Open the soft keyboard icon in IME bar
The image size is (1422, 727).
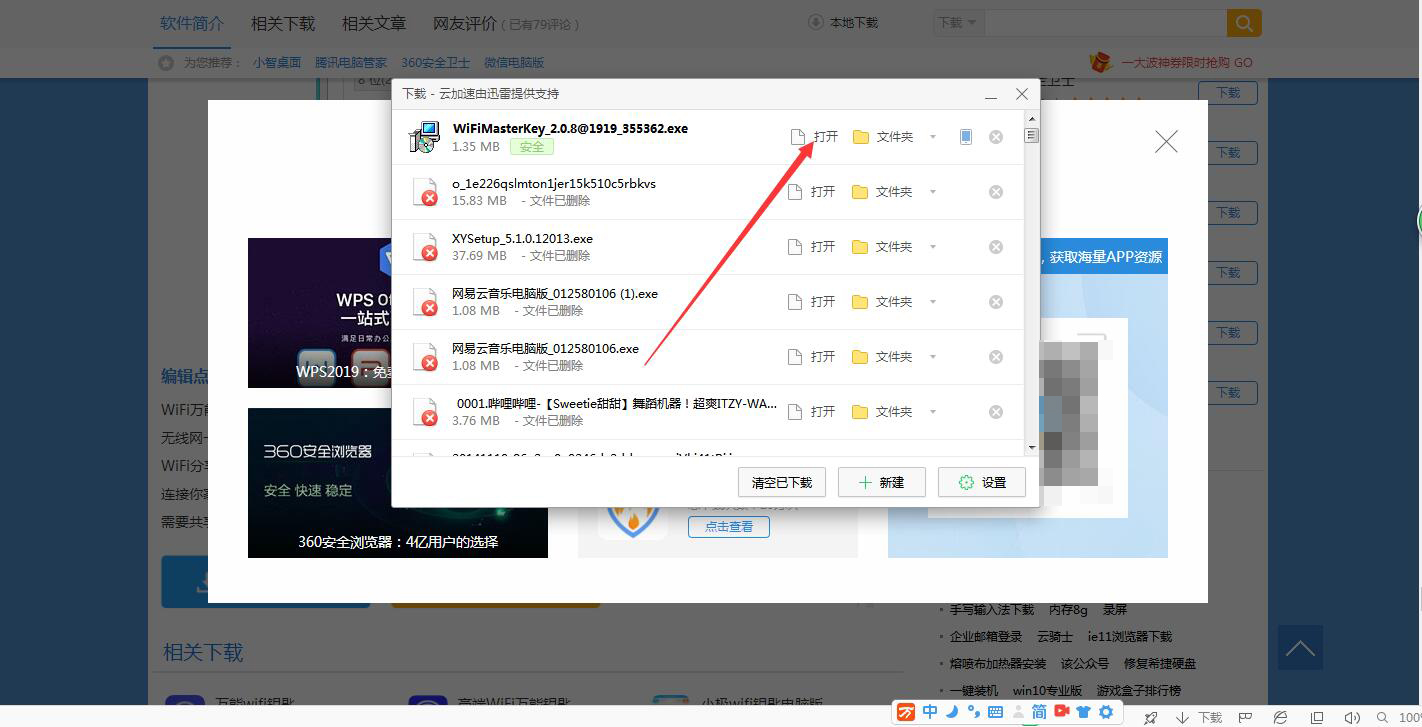(995, 712)
